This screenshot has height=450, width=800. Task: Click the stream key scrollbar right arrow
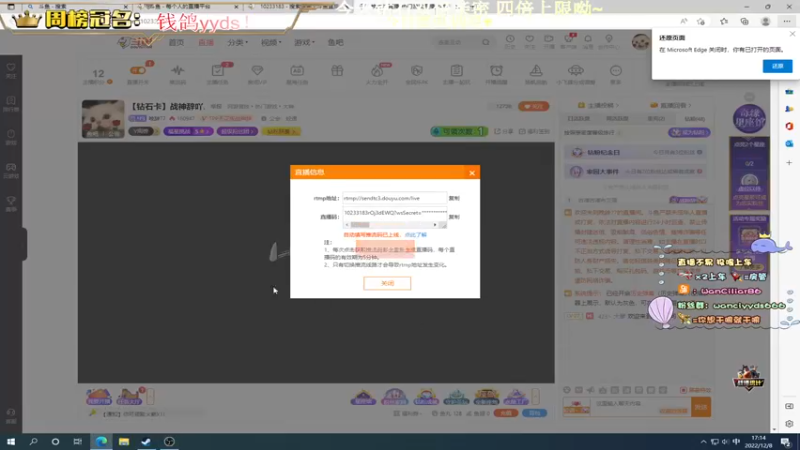pyautogui.click(x=435, y=224)
